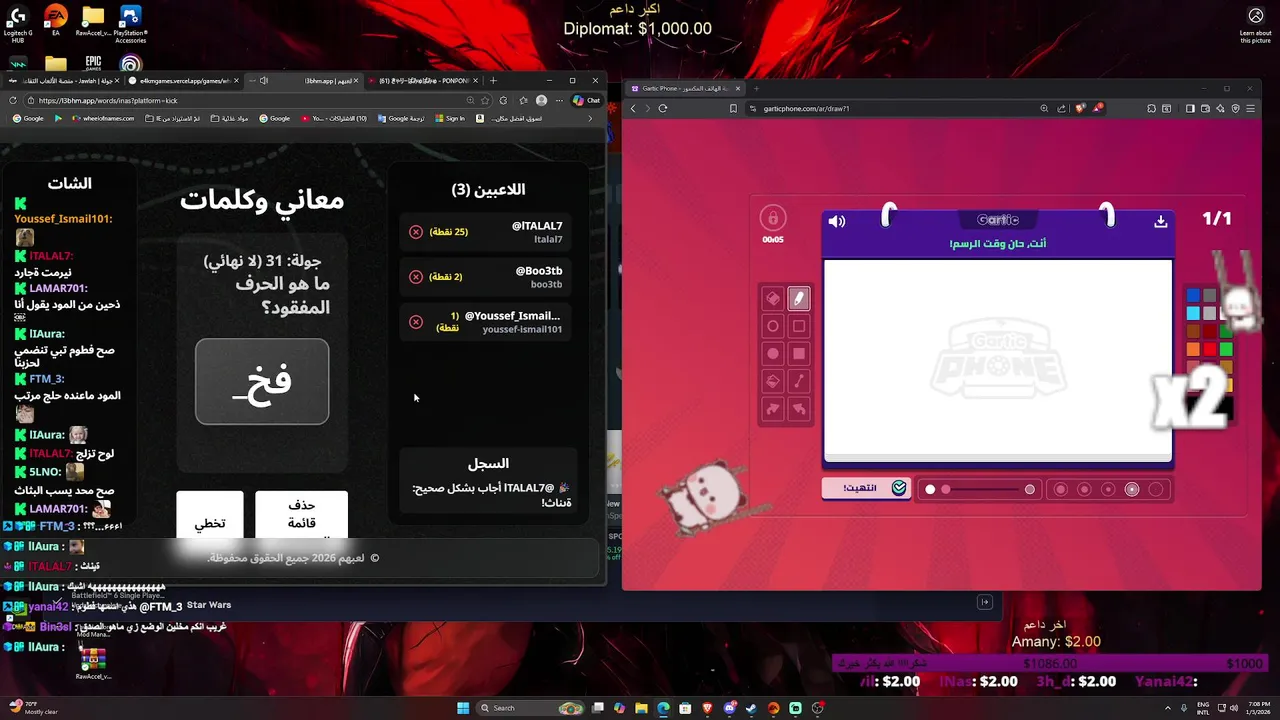Click the lock icon above the timer
This screenshot has width=1280, height=720.
pos(772,218)
